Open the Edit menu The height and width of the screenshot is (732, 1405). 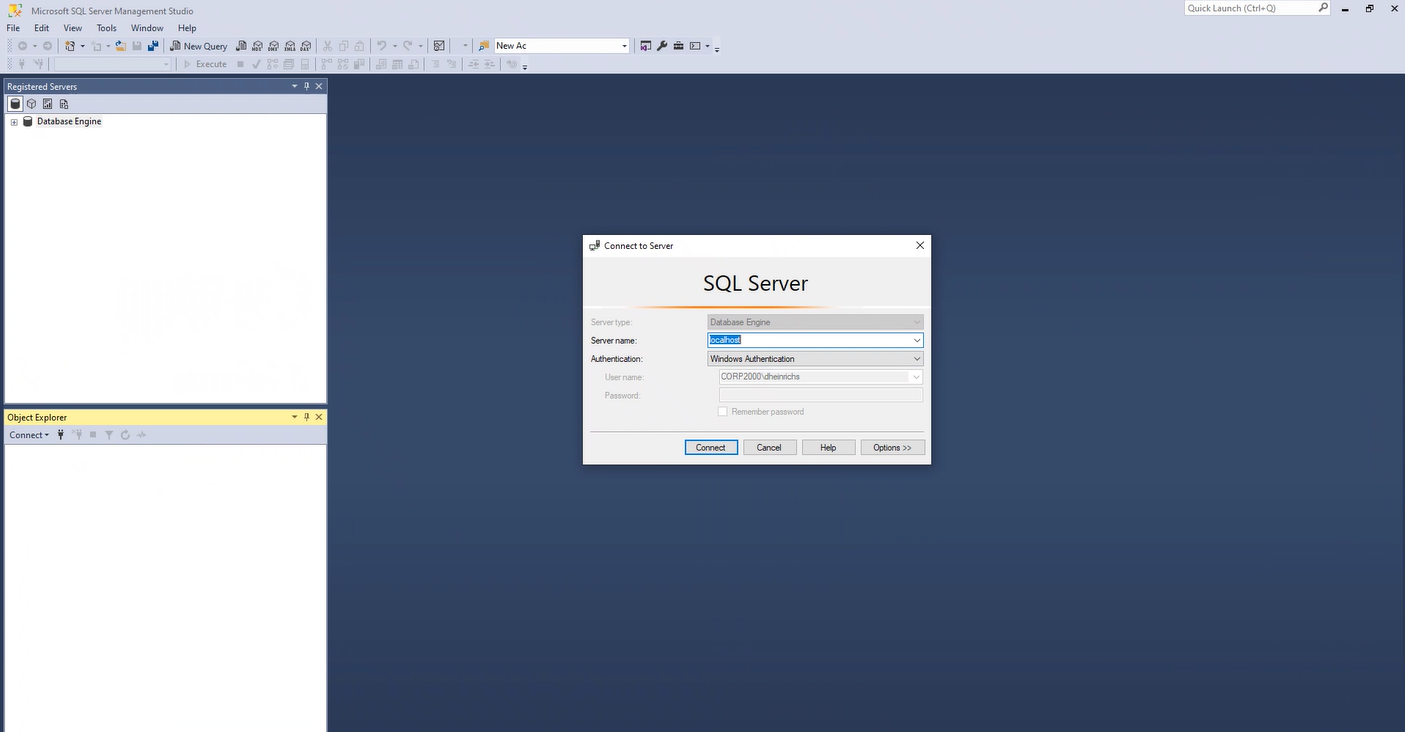pos(42,28)
